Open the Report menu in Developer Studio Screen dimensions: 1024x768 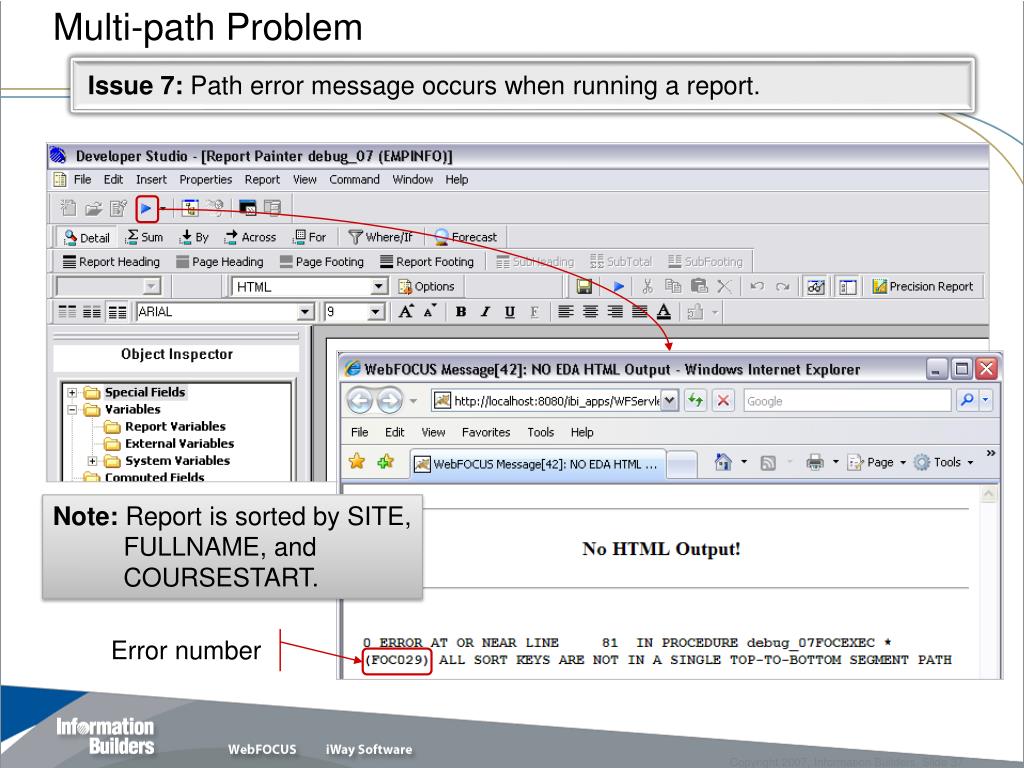pos(262,179)
